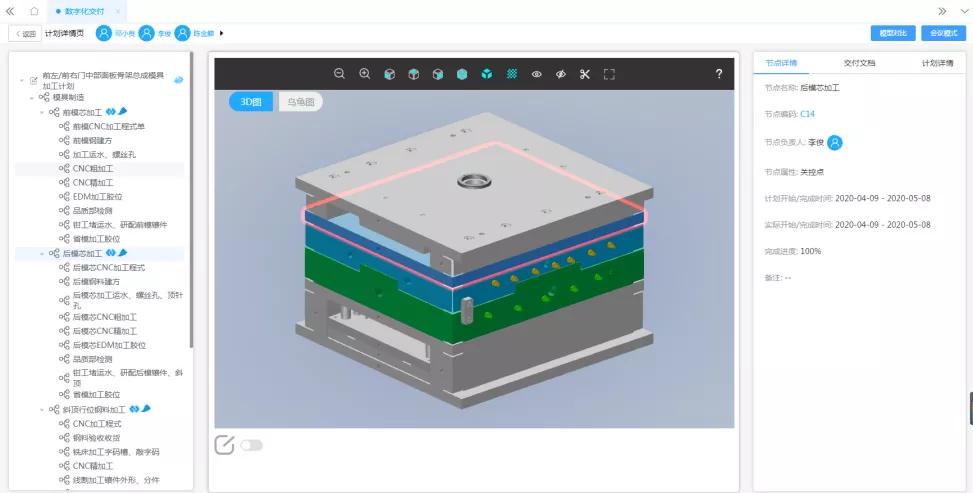Select the 后模芯CNC精加工 tree item

(105, 332)
